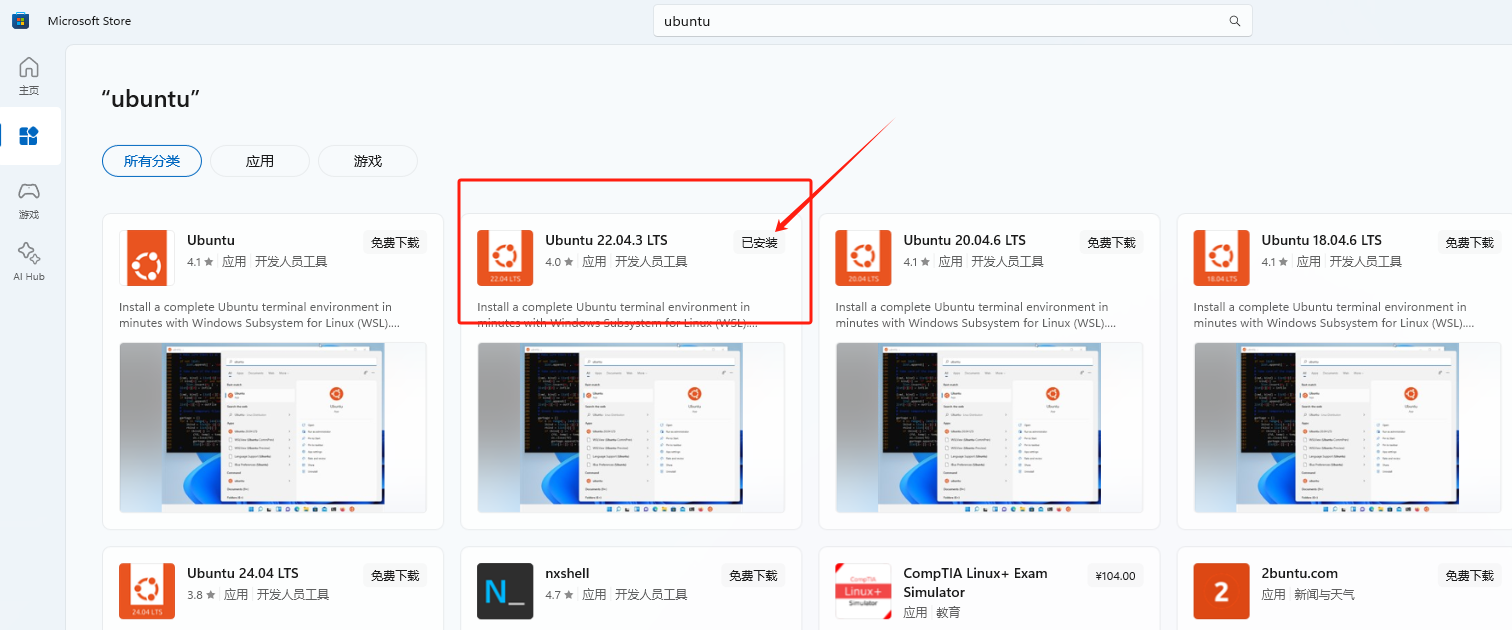Screen dimensions: 1512x630
Task: Click the nxshell app icon
Action: (505, 591)
